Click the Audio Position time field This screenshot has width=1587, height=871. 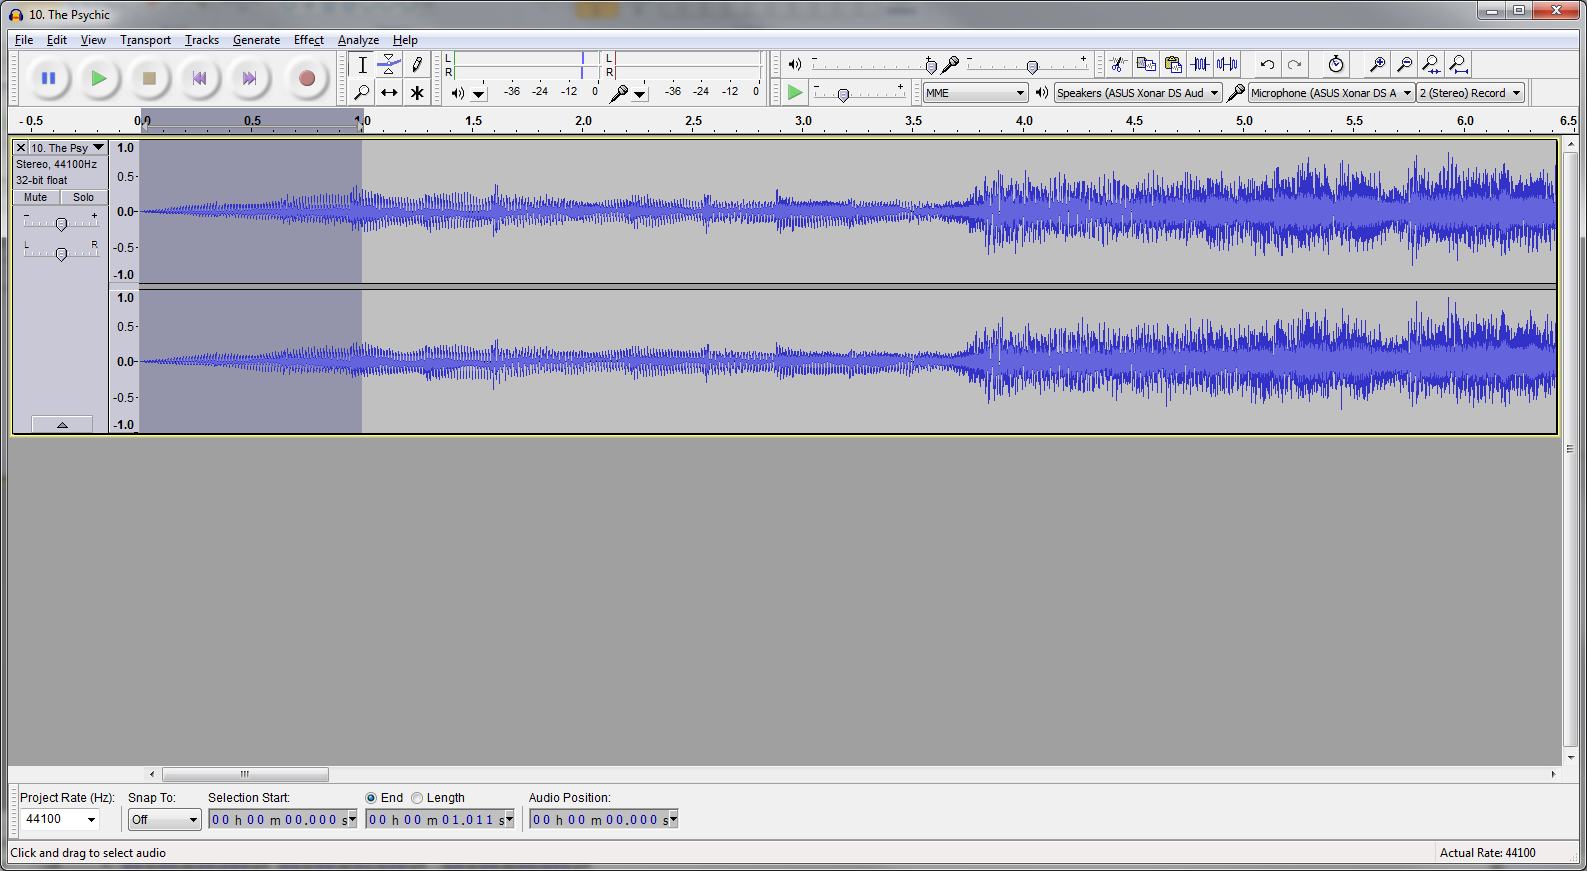604,820
